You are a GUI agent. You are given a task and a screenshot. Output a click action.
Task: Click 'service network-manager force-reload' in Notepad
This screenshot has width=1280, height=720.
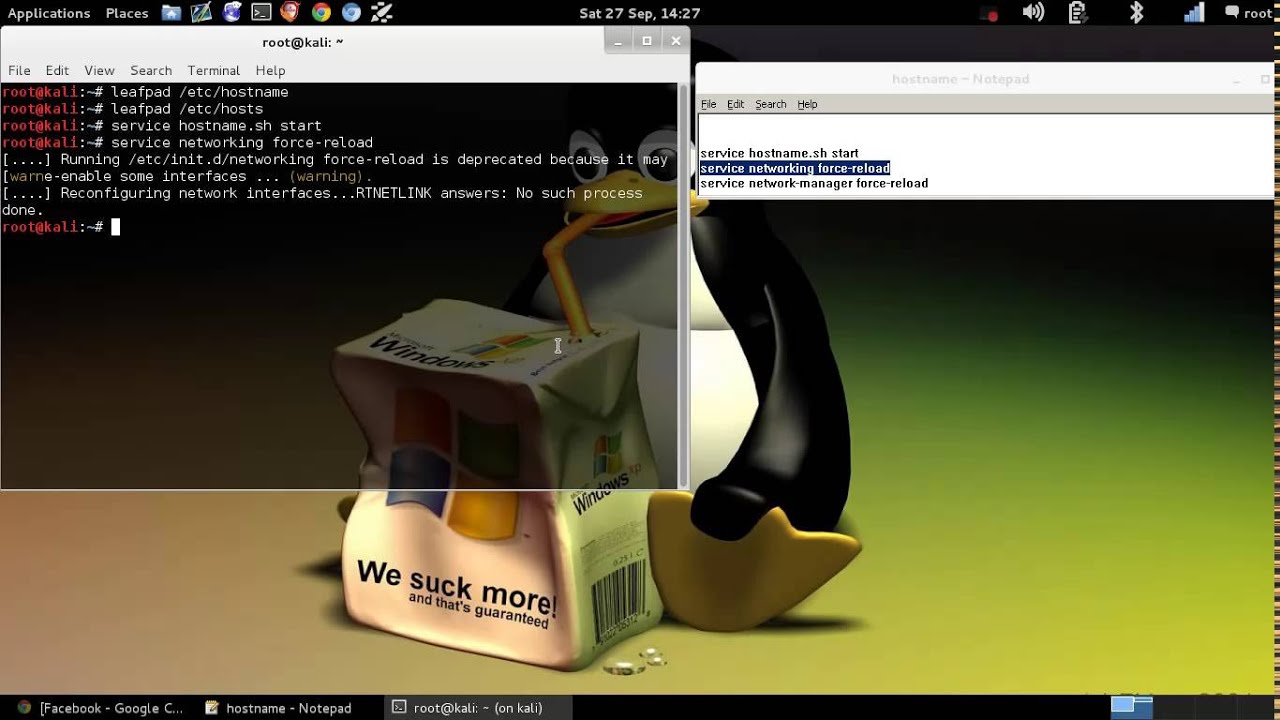point(814,183)
